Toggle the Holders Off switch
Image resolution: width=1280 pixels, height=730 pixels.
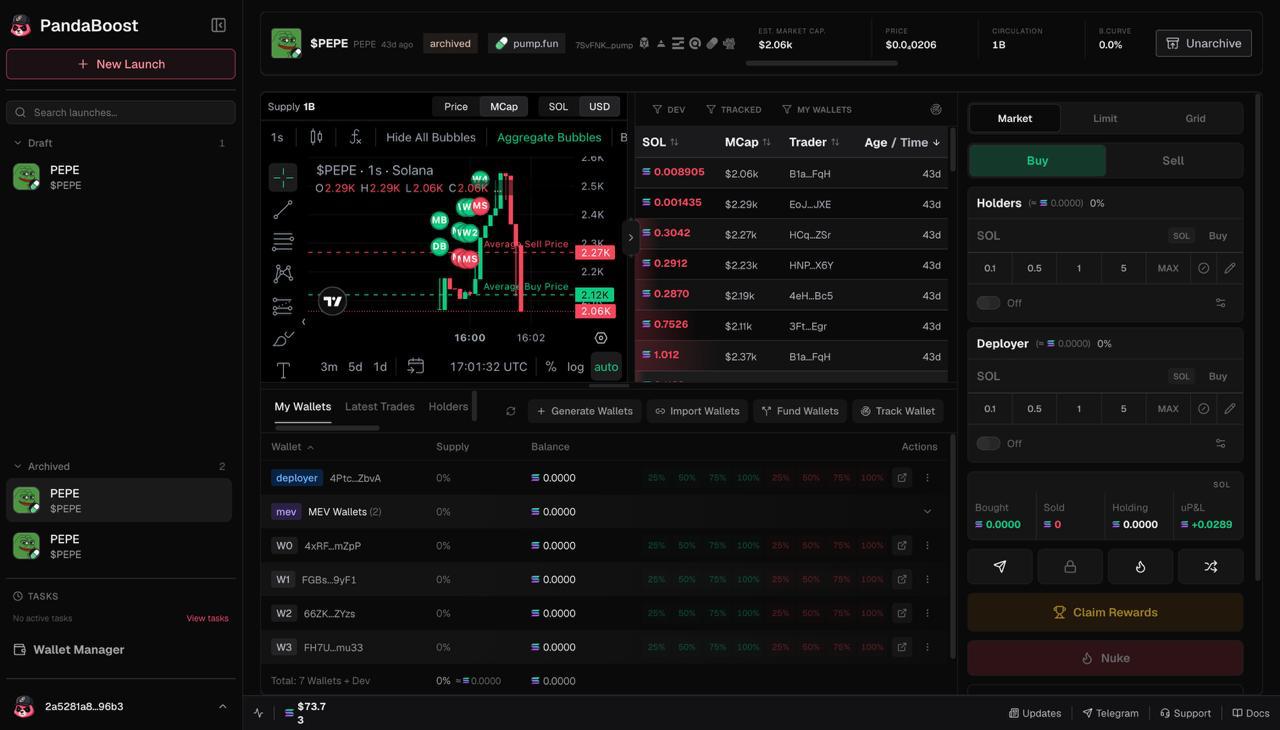click(988, 303)
